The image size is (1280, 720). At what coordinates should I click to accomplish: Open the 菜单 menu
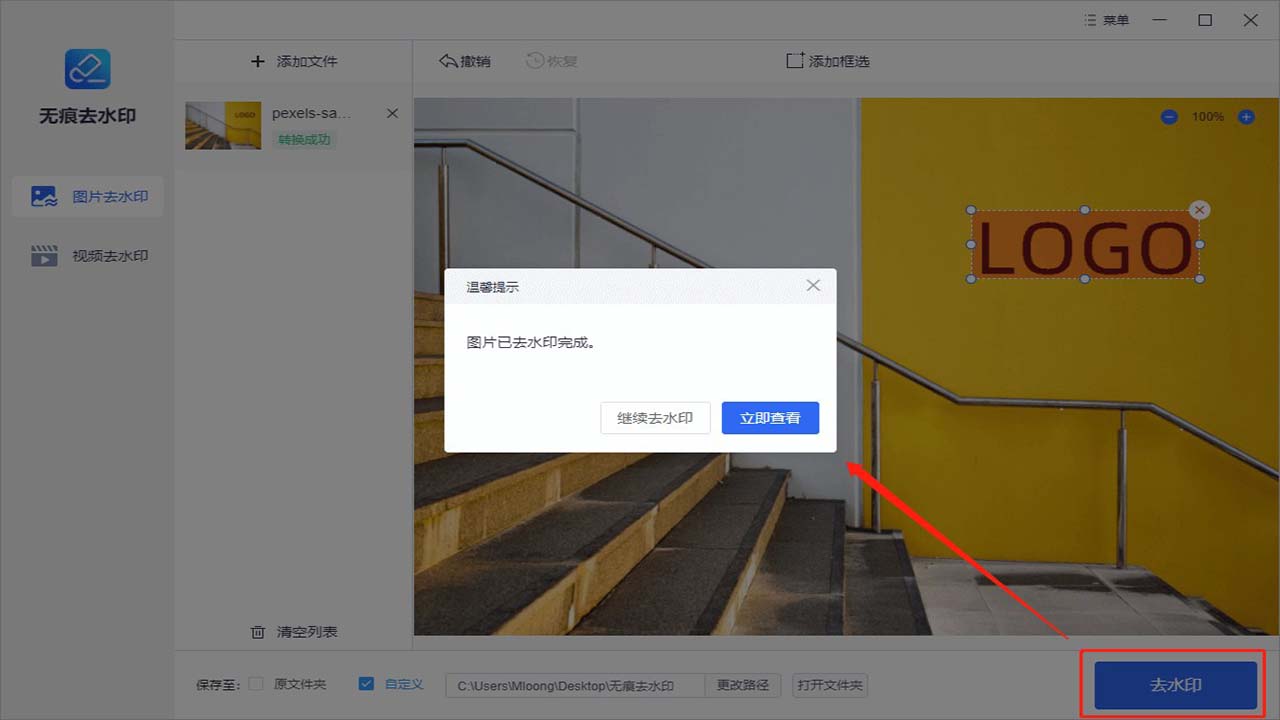[x=1106, y=19]
